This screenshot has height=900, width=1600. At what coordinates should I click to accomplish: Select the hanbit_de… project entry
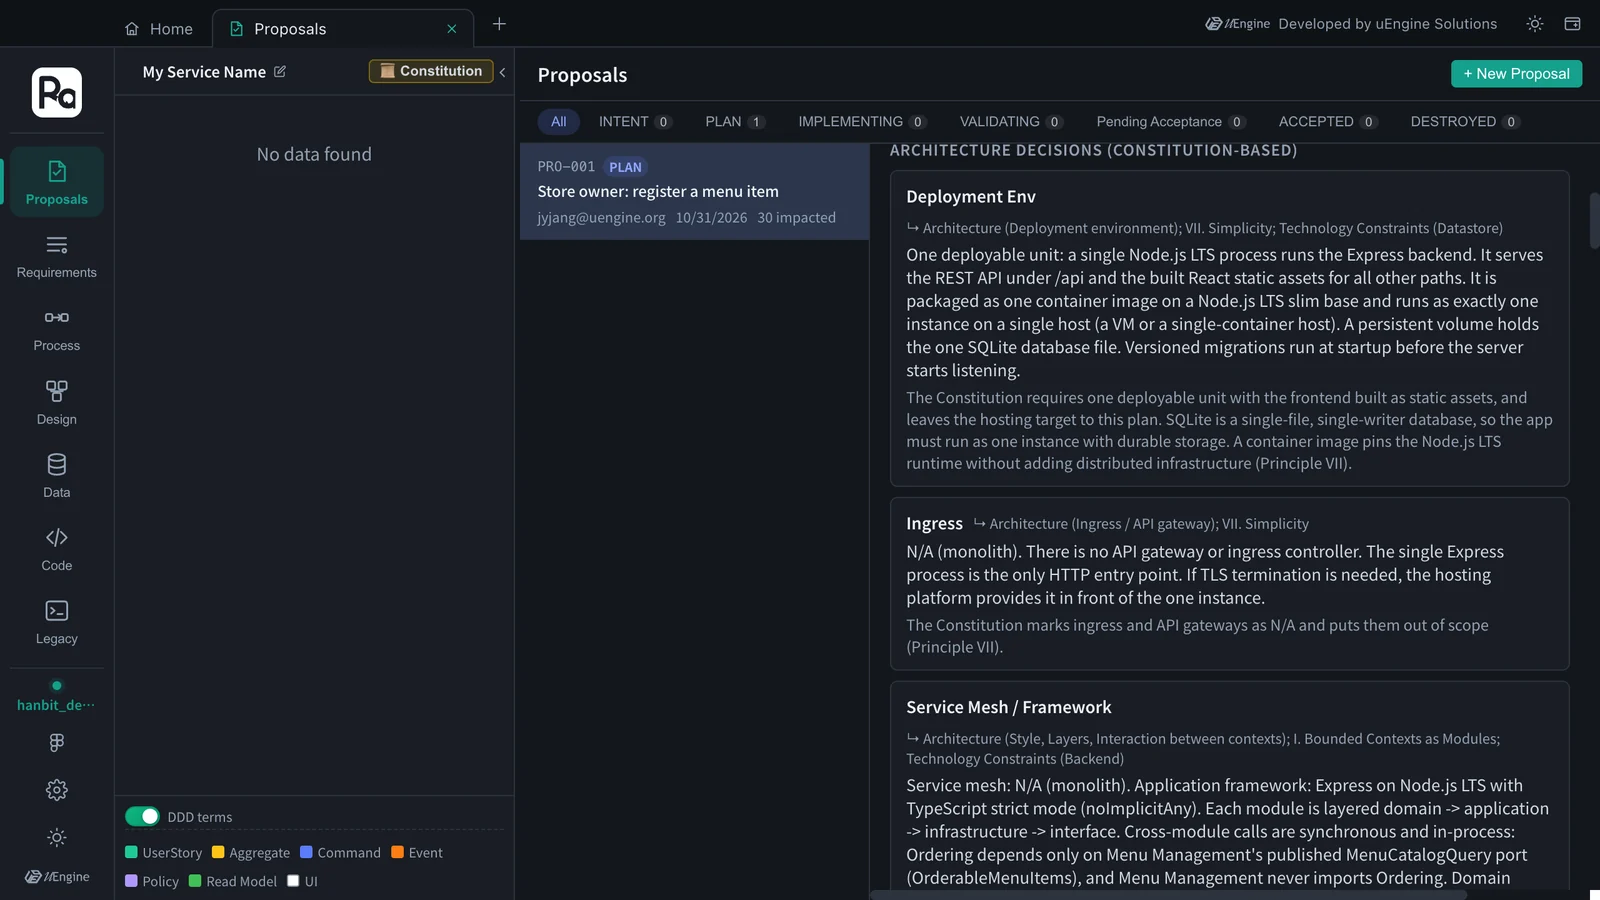tap(56, 698)
